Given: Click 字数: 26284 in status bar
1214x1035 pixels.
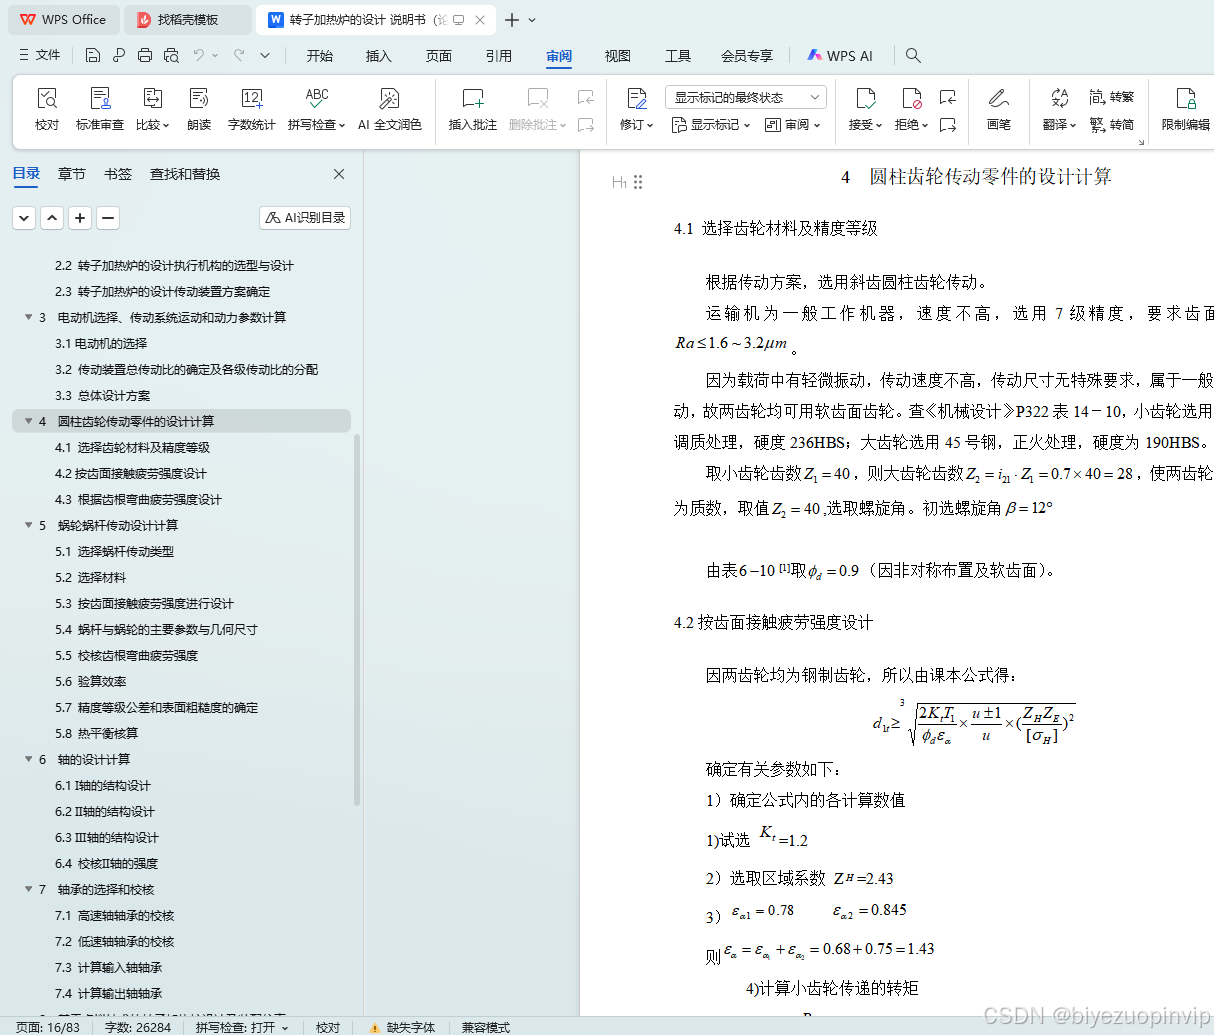Looking at the screenshot, I should (138, 1027).
